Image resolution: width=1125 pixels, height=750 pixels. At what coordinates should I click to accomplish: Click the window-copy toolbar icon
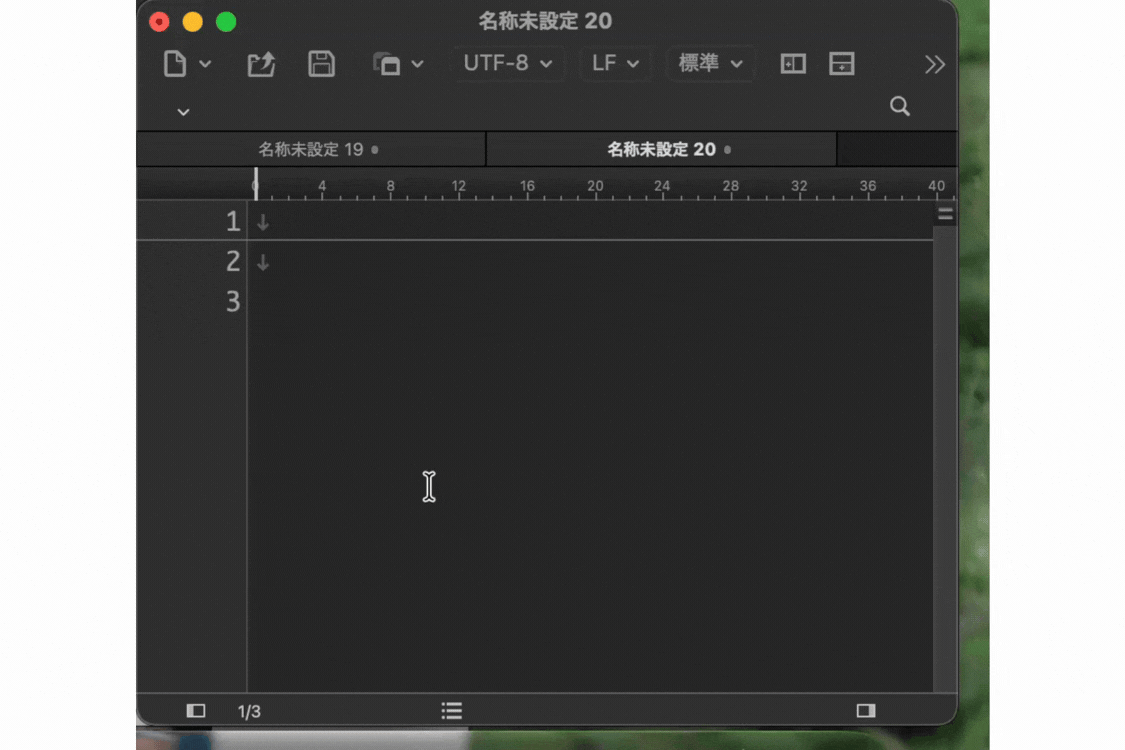pyautogui.click(x=387, y=64)
